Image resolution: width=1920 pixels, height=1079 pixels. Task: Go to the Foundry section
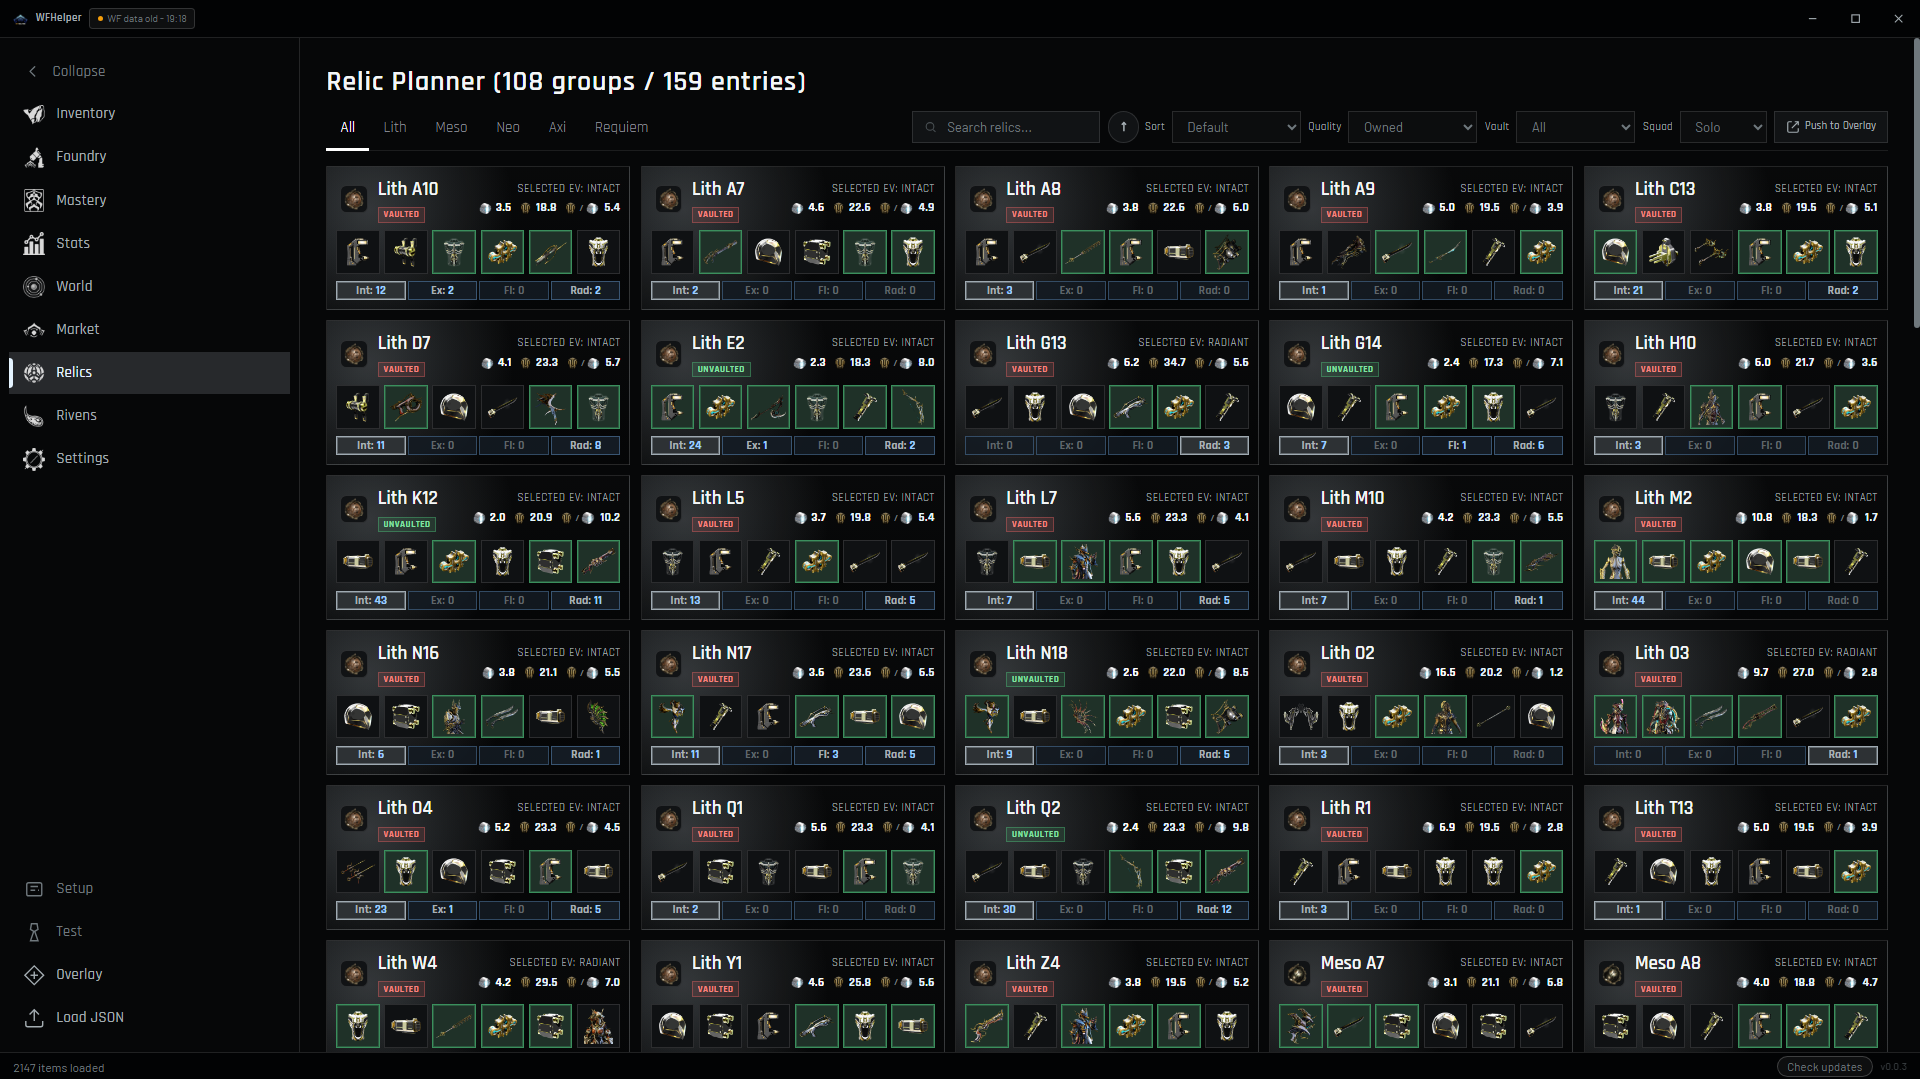point(149,157)
